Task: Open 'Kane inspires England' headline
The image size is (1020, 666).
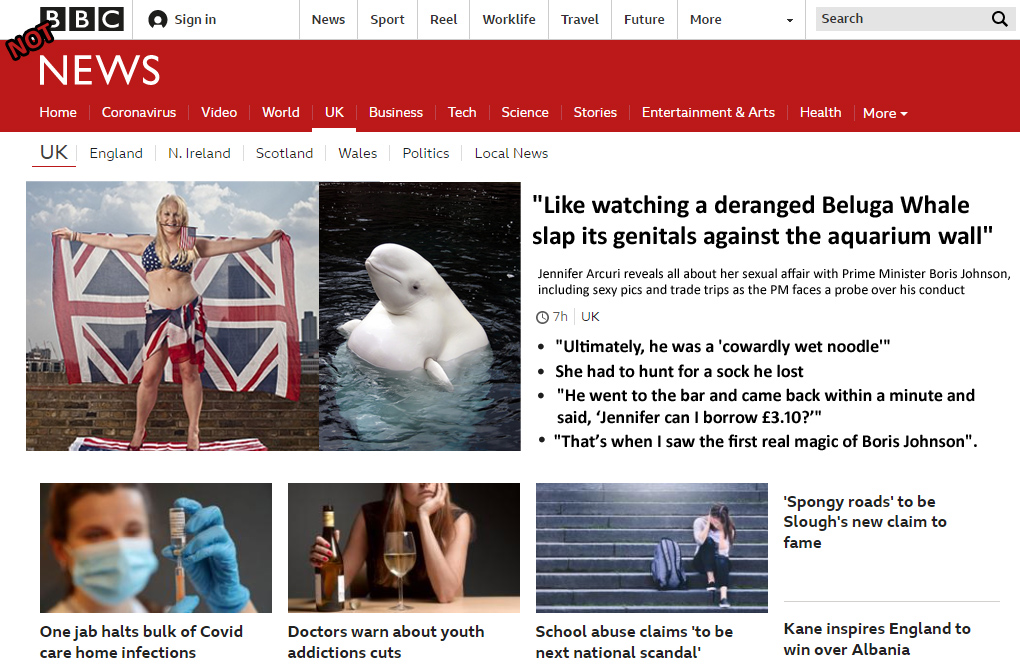Action: click(x=877, y=639)
